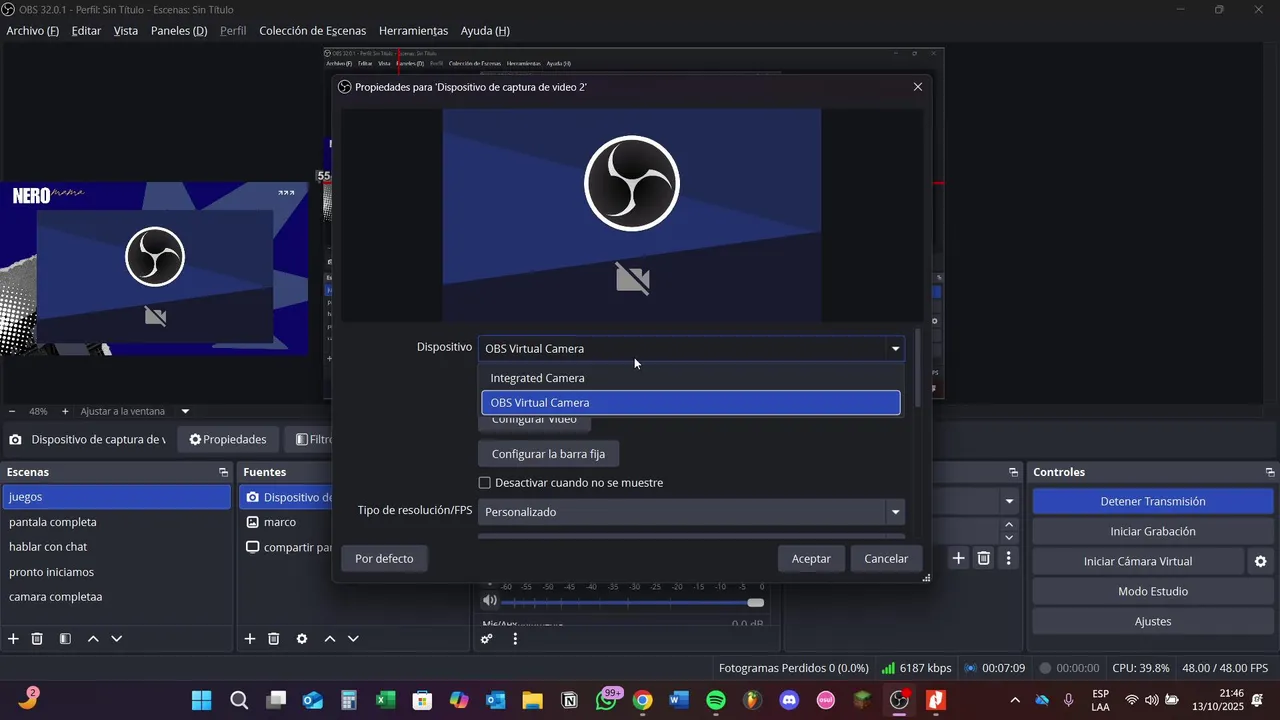This screenshot has height=720, width=1280.
Task: Open the Editar menu
Action: (86, 31)
